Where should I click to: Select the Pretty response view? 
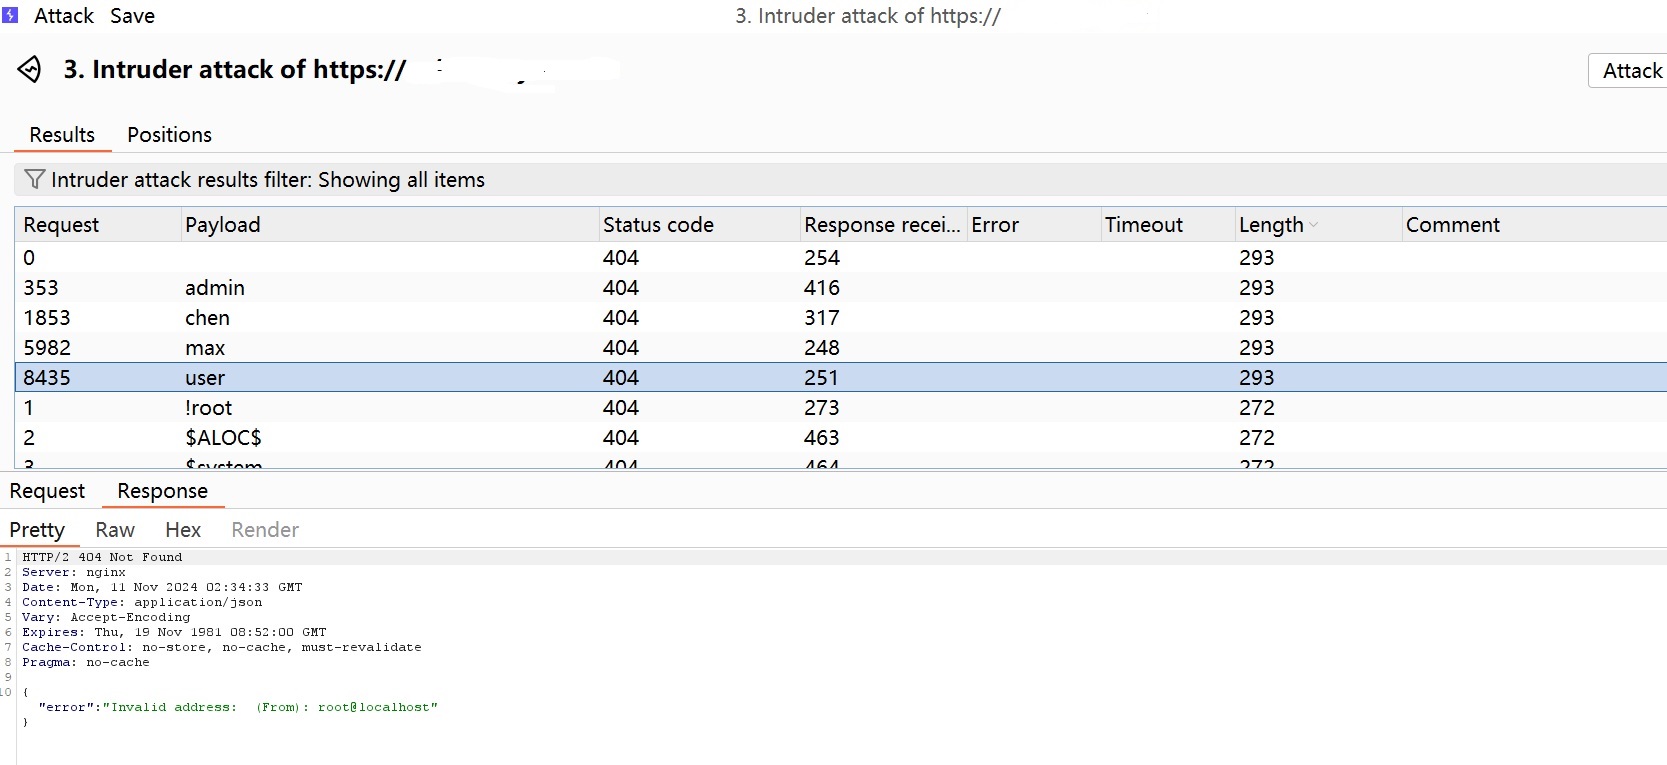tap(37, 530)
